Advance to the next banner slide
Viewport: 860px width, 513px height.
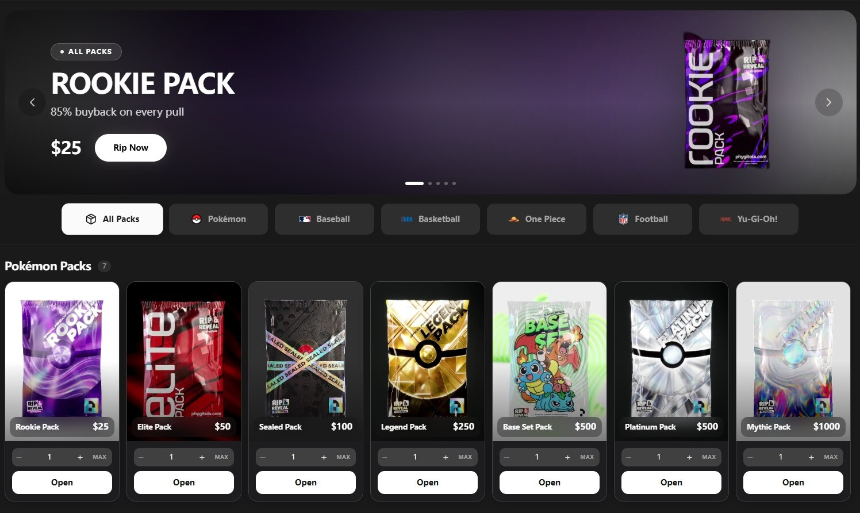point(828,102)
